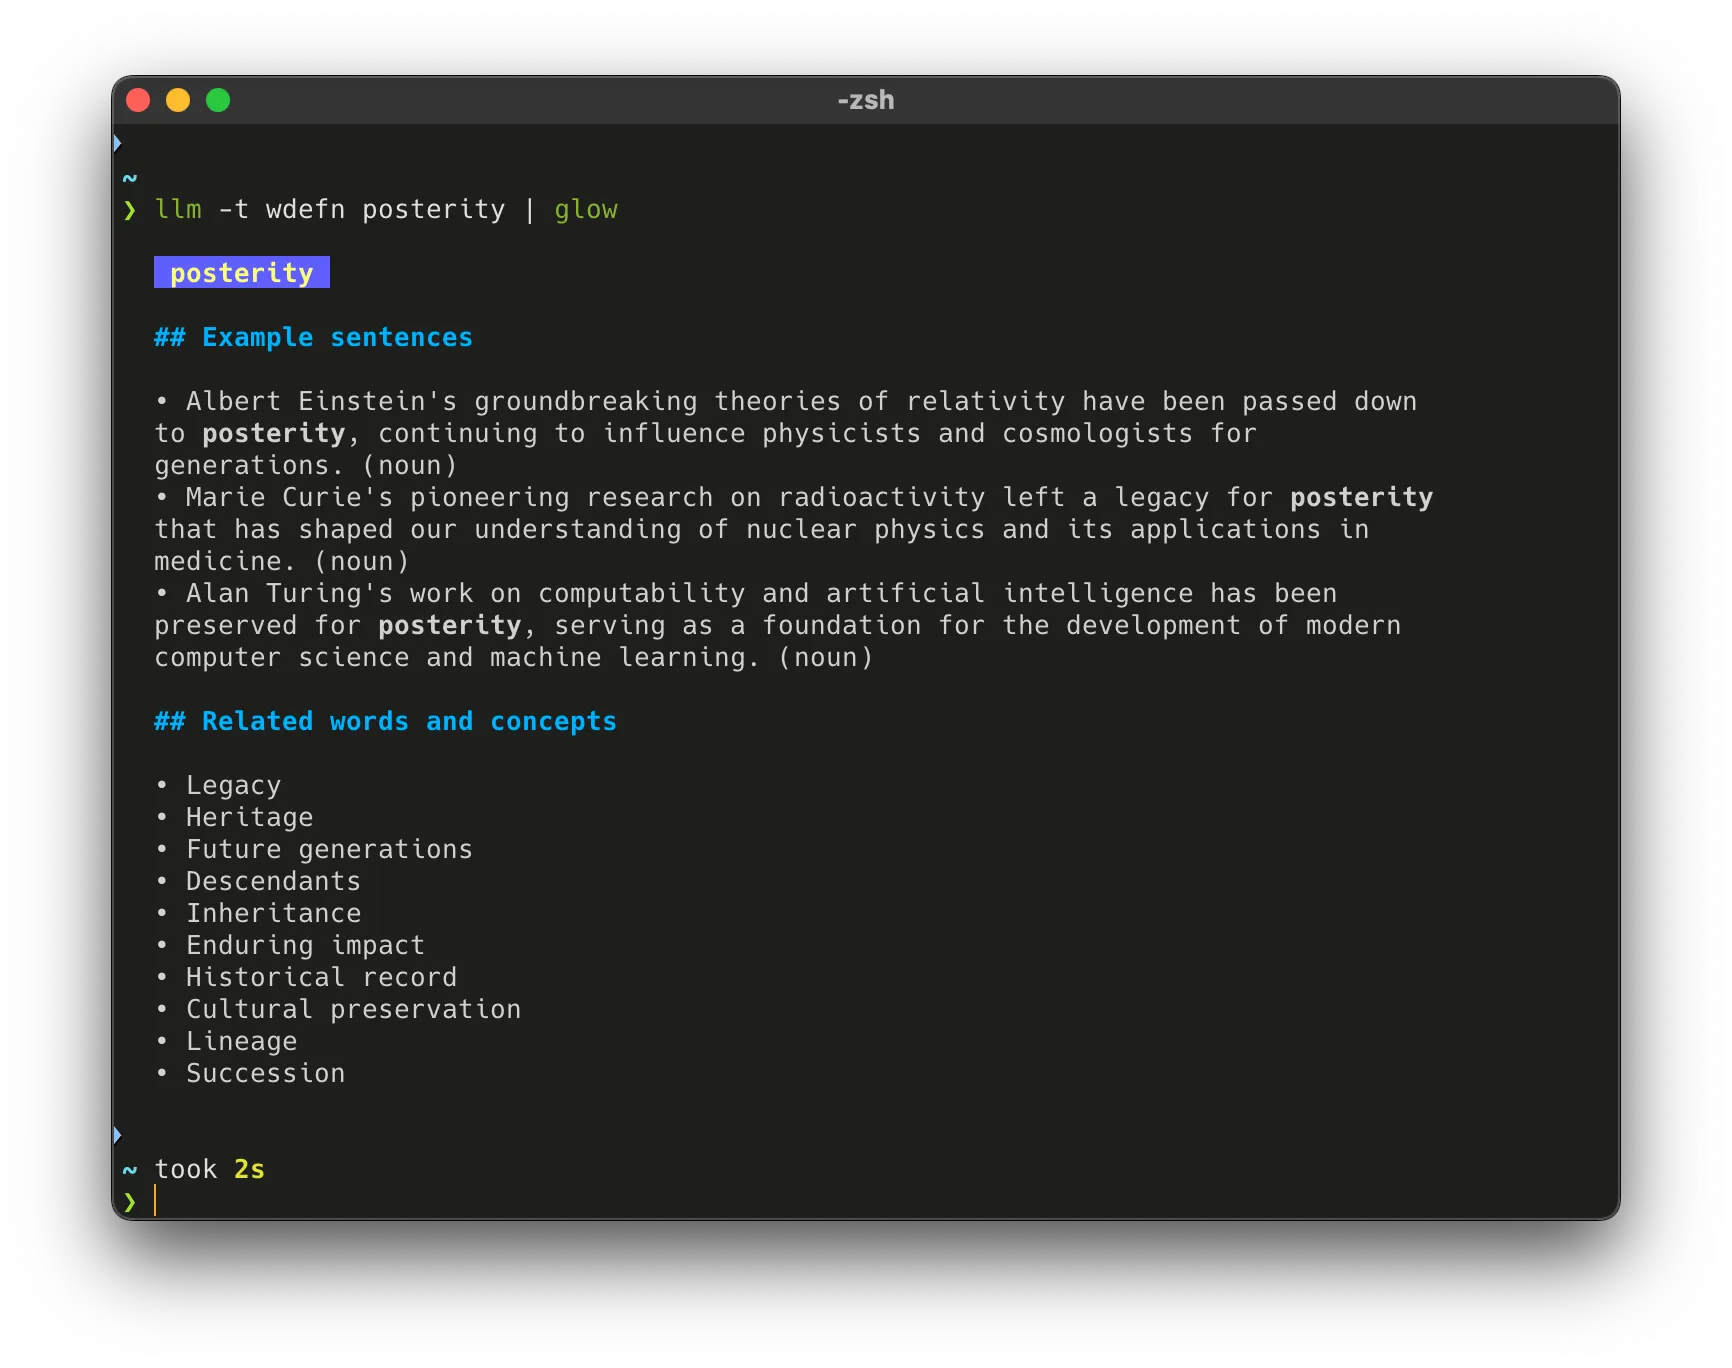Click the Example sentences heading
Screen dimensions: 1732x1368
click(313, 337)
